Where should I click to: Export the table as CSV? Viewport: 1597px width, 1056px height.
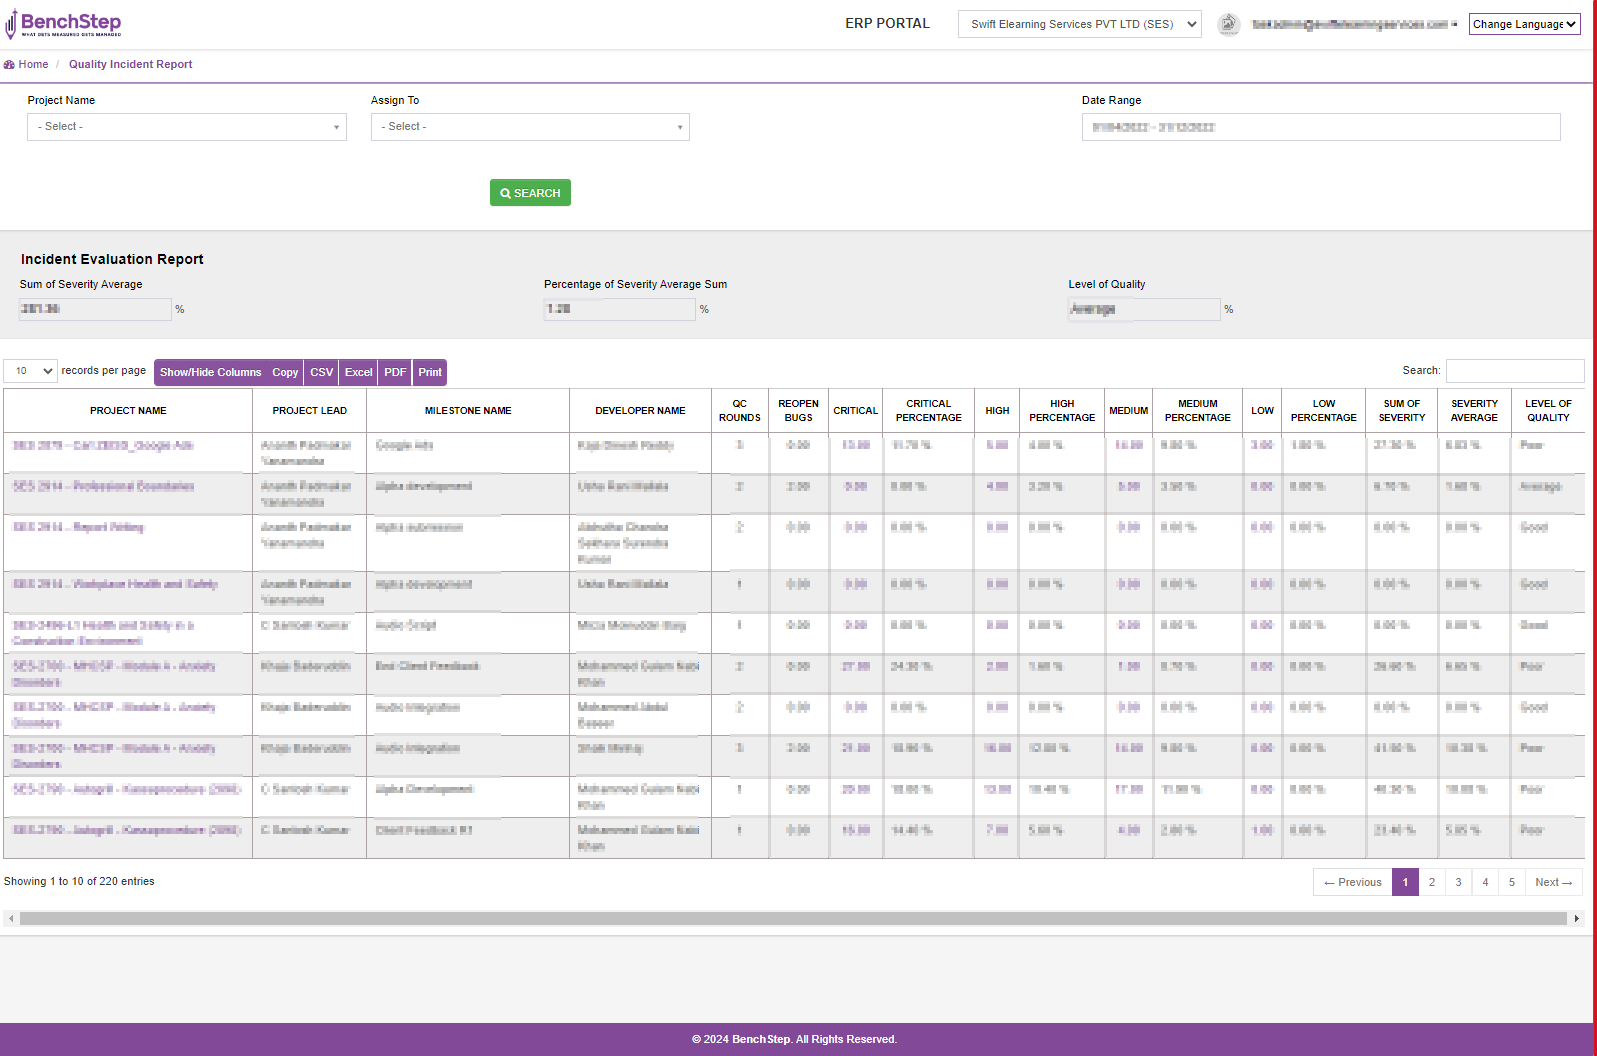click(321, 372)
